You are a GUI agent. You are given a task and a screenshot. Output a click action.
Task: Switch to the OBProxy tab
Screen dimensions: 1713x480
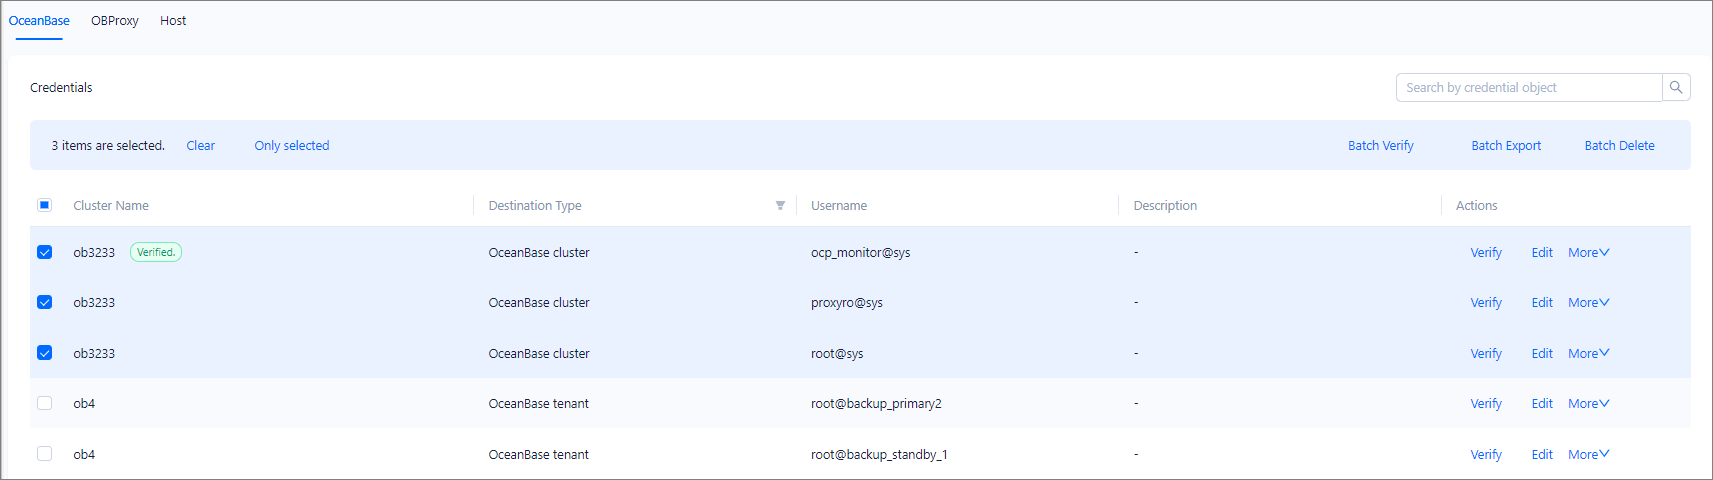(x=115, y=21)
